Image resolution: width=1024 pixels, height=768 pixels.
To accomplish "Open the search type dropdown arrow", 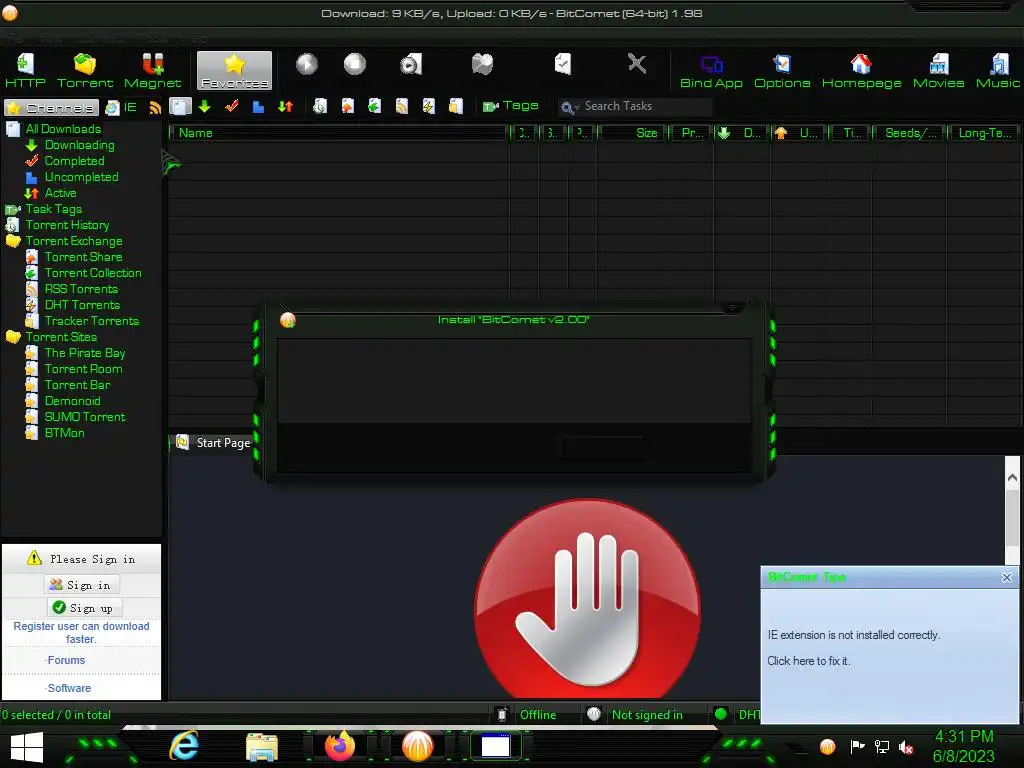I will 577,108.
